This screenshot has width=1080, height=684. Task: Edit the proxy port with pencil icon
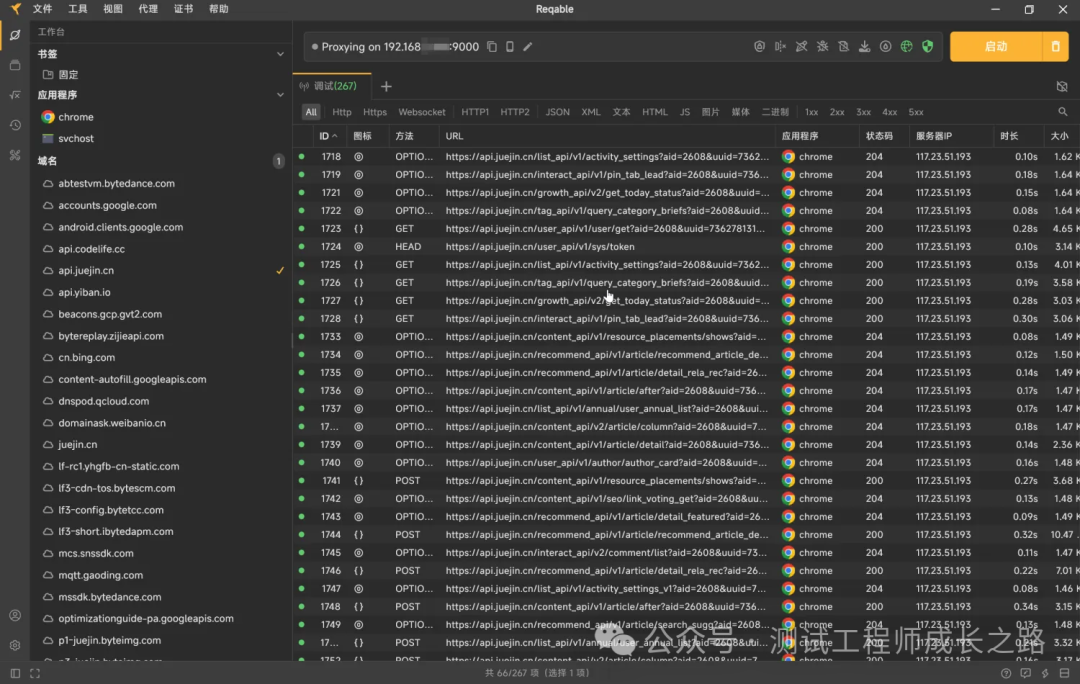pos(528,47)
